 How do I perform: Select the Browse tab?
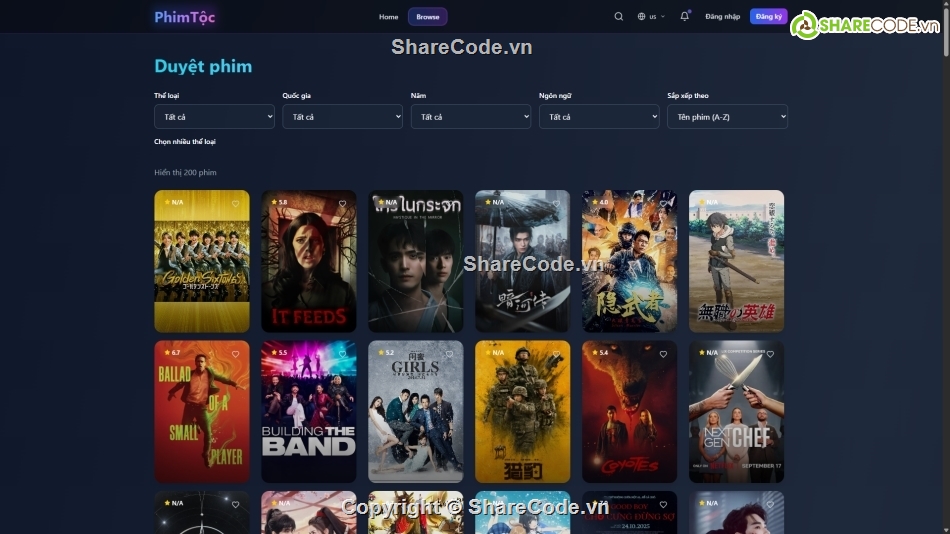[428, 17]
